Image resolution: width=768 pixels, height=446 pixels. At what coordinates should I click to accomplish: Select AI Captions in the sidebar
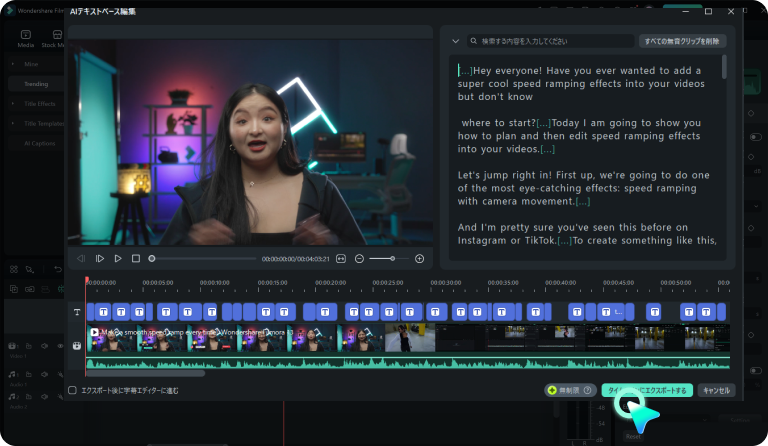(x=40, y=143)
